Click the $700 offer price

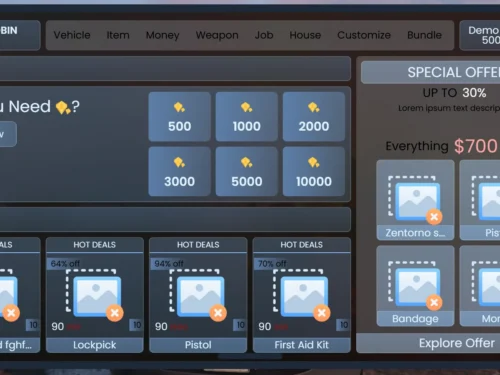pyautogui.click(x=476, y=146)
